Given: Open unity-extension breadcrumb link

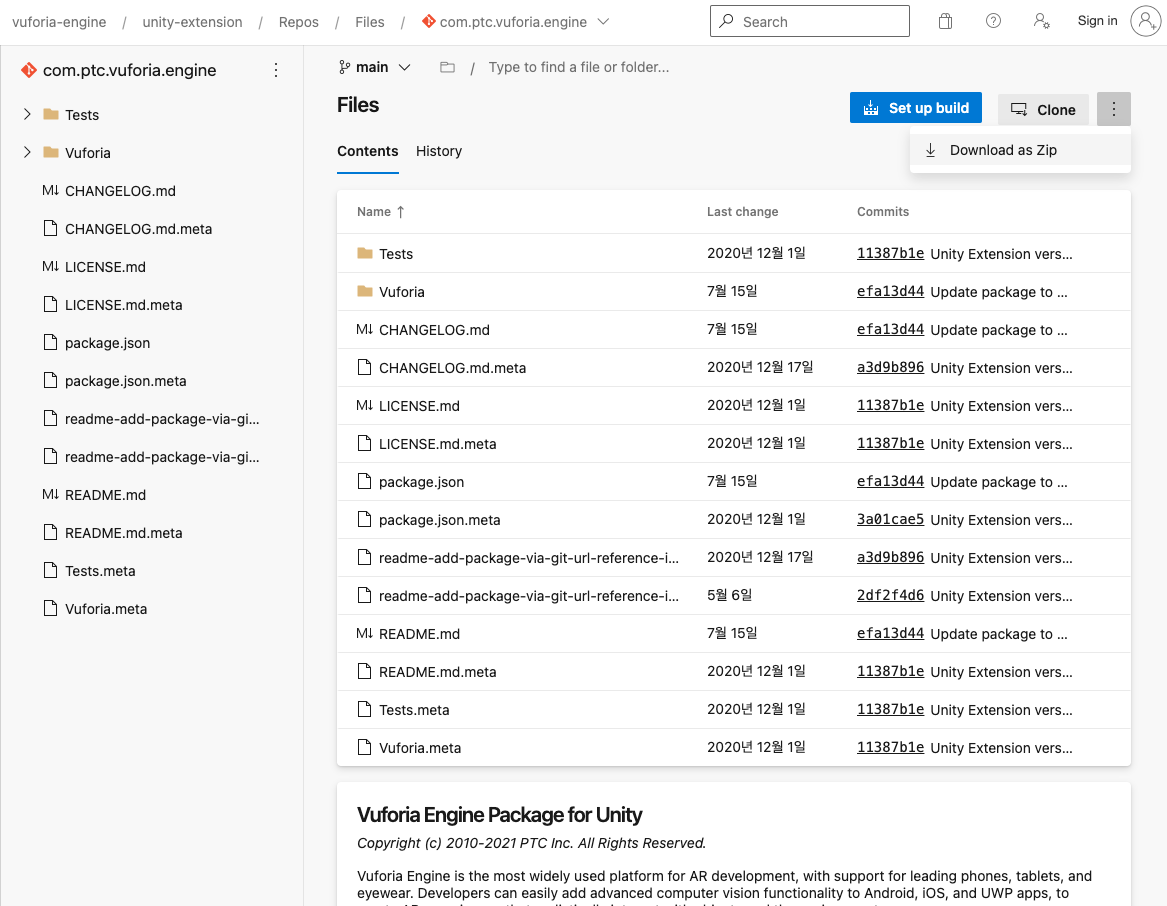Looking at the screenshot, I should point(192,22).
